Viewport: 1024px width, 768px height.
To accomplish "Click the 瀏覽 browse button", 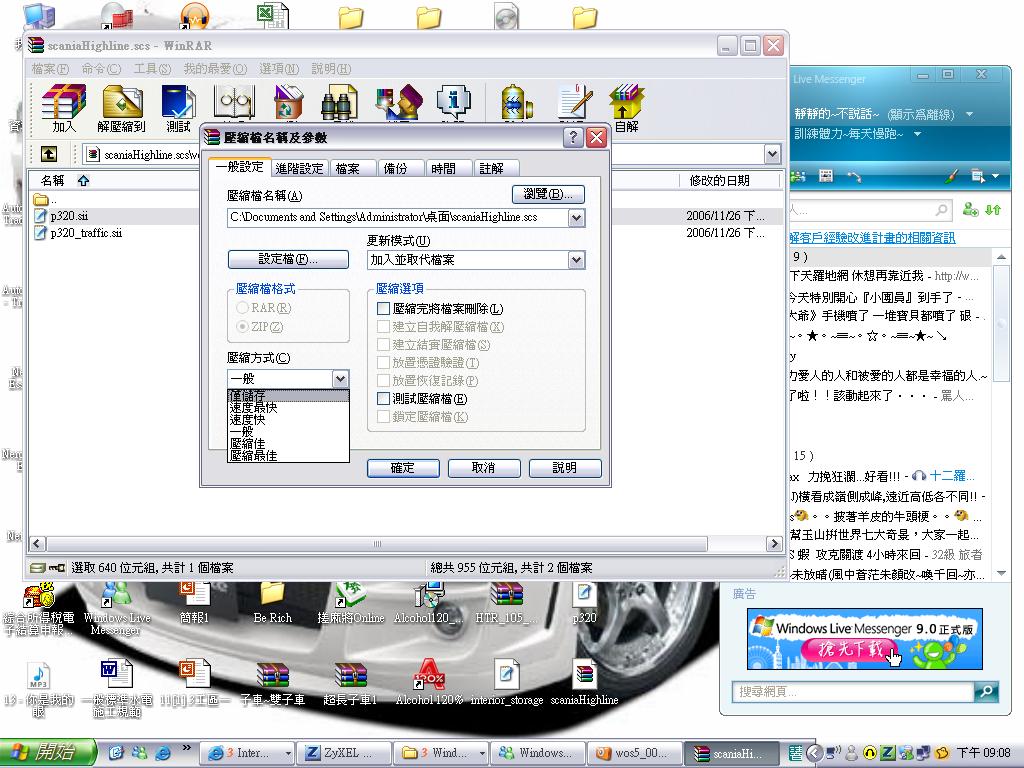I will click(x=548, y=194).
